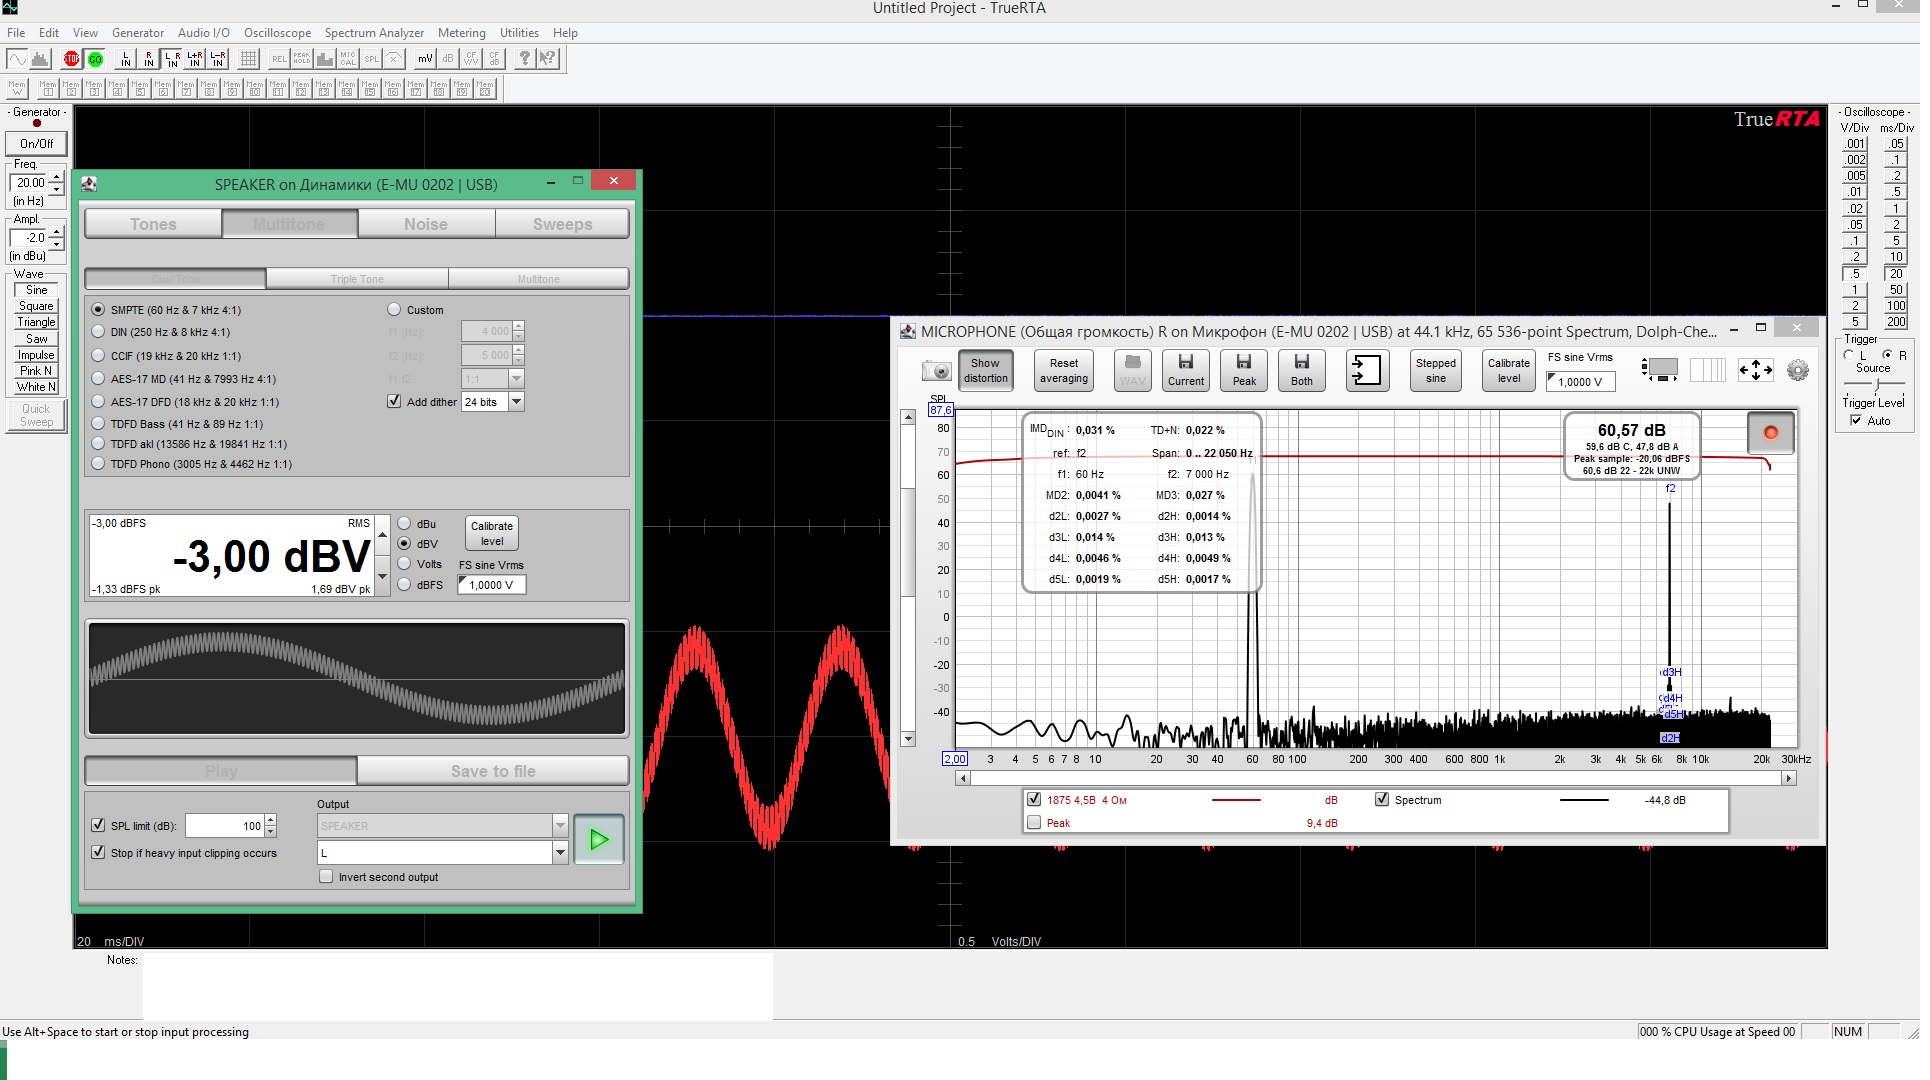This screenshot has width=1930, height=1080.
Task: Open the dither bit depth dropdown
Action: click(x=516, y=402)
